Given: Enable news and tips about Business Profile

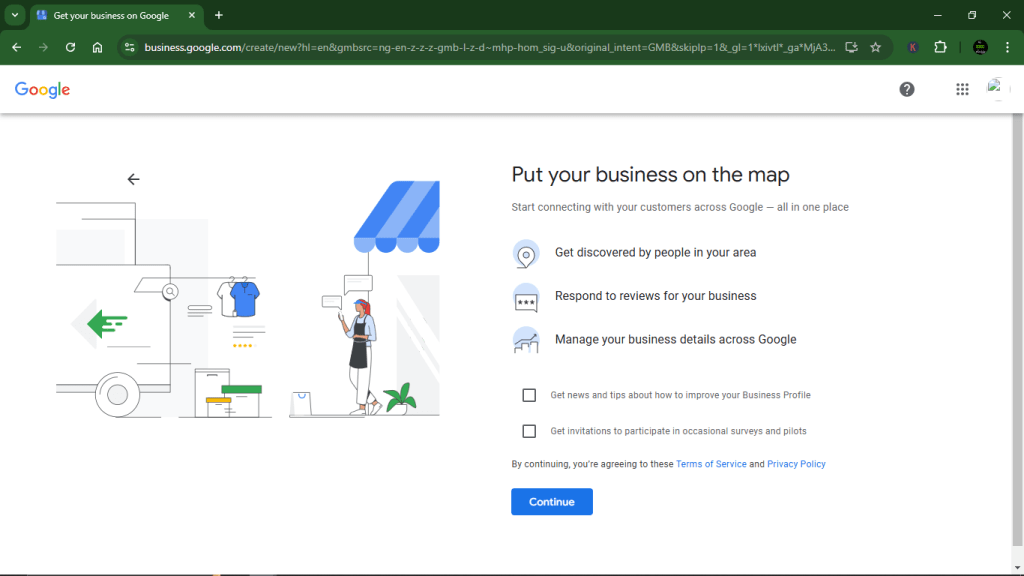Looking at the screenshot, I should [x=529, y=394].
